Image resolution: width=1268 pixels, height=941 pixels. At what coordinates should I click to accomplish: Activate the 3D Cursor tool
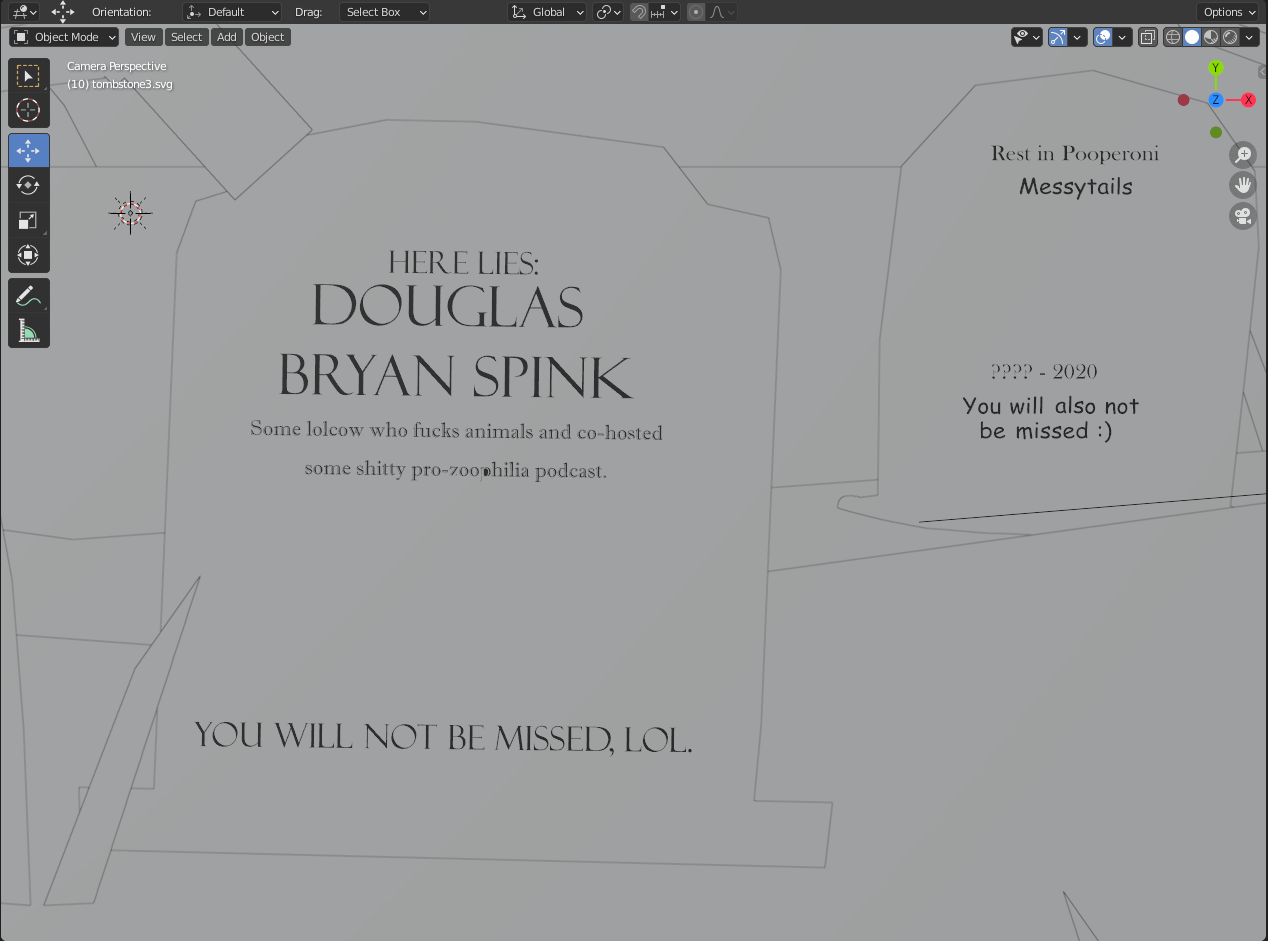[x=28, y=110]
